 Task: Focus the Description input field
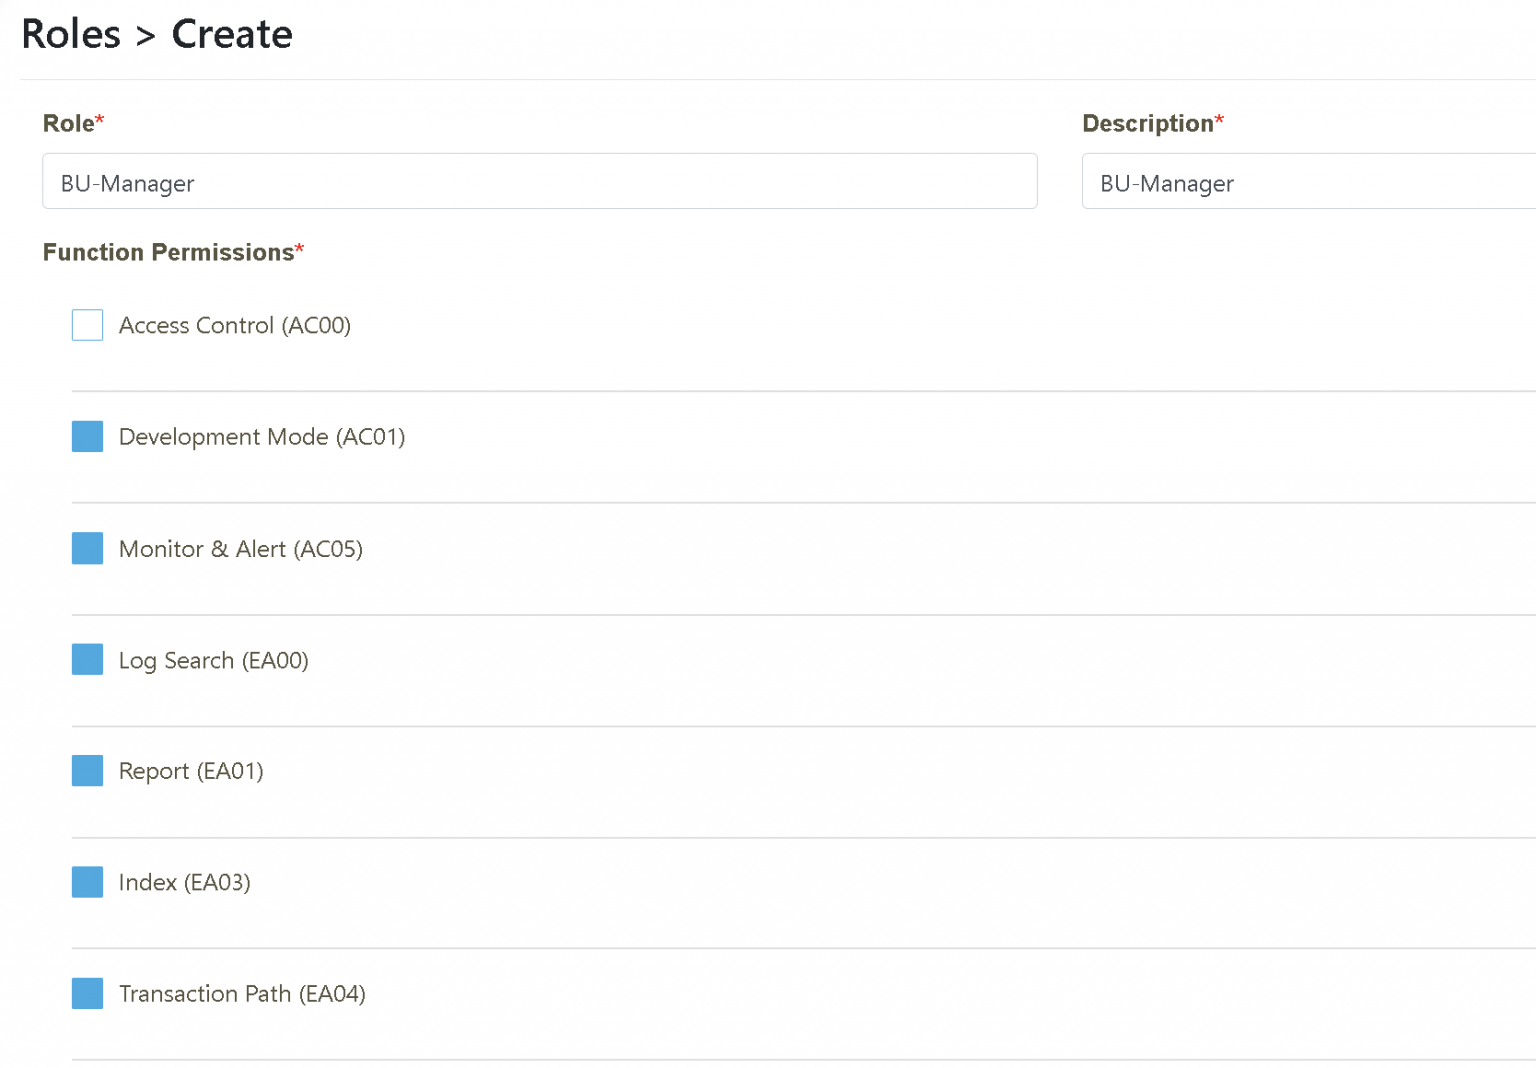[x=1308, y=182]
